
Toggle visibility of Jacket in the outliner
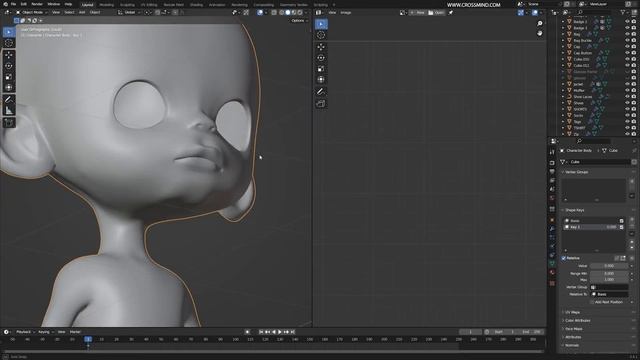(627, 84)
